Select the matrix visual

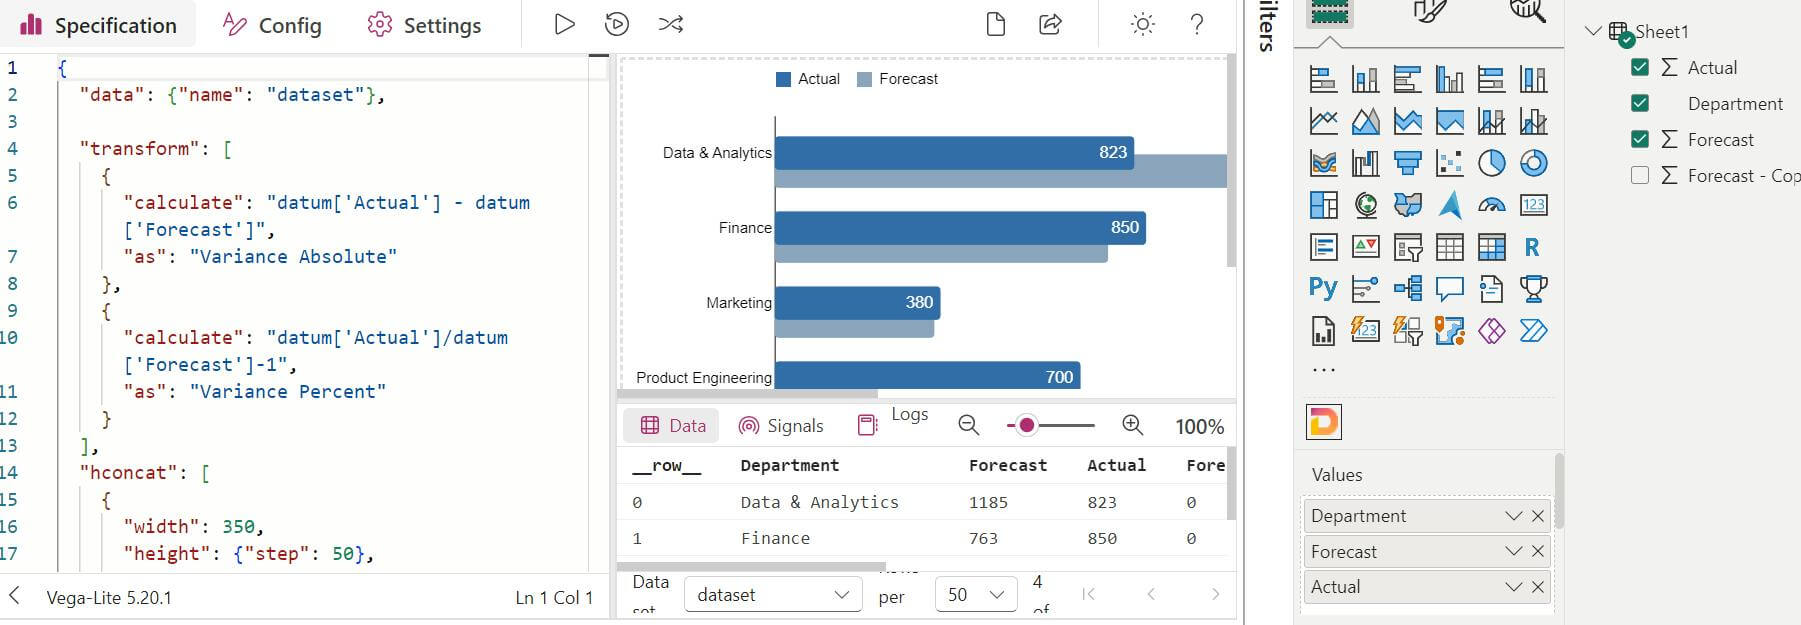tap(1491, 247)
